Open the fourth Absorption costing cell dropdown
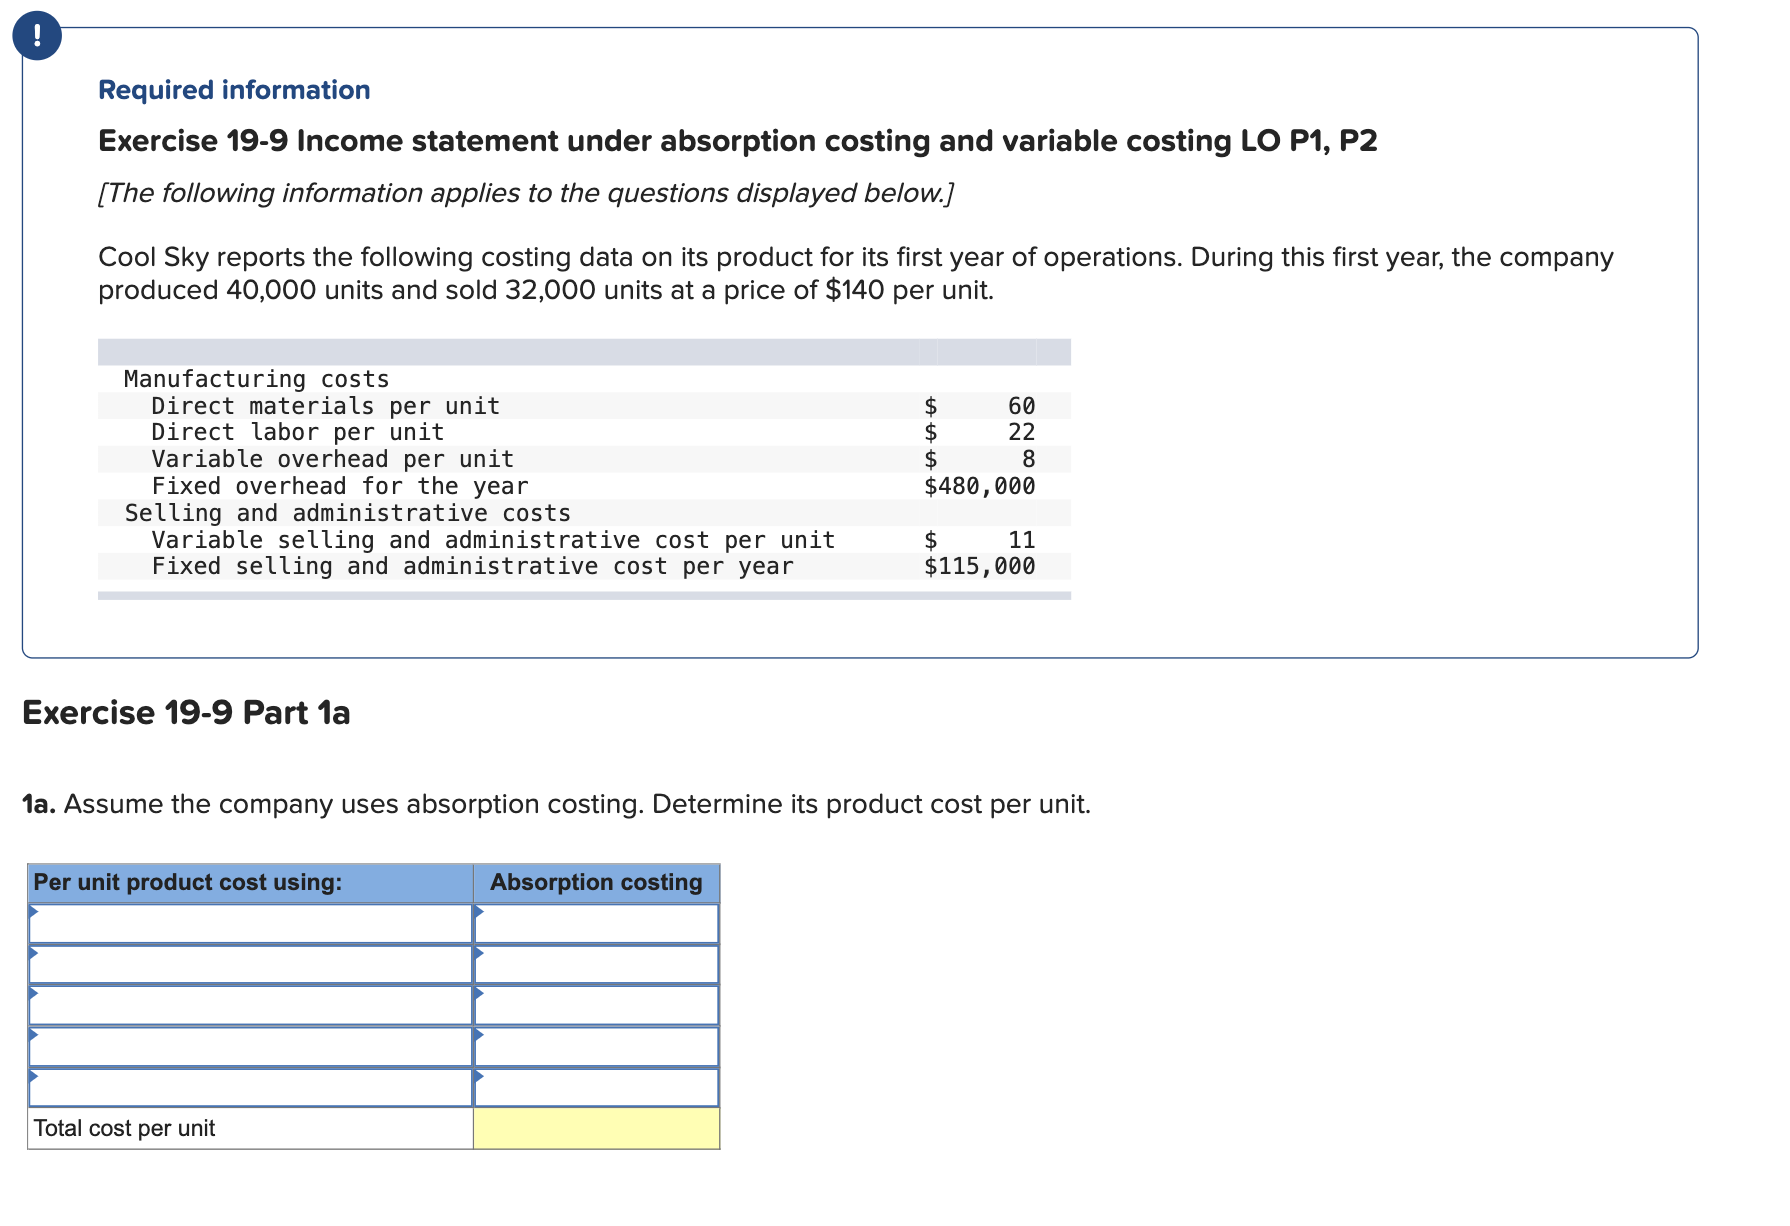 [x=595, y=1046]
